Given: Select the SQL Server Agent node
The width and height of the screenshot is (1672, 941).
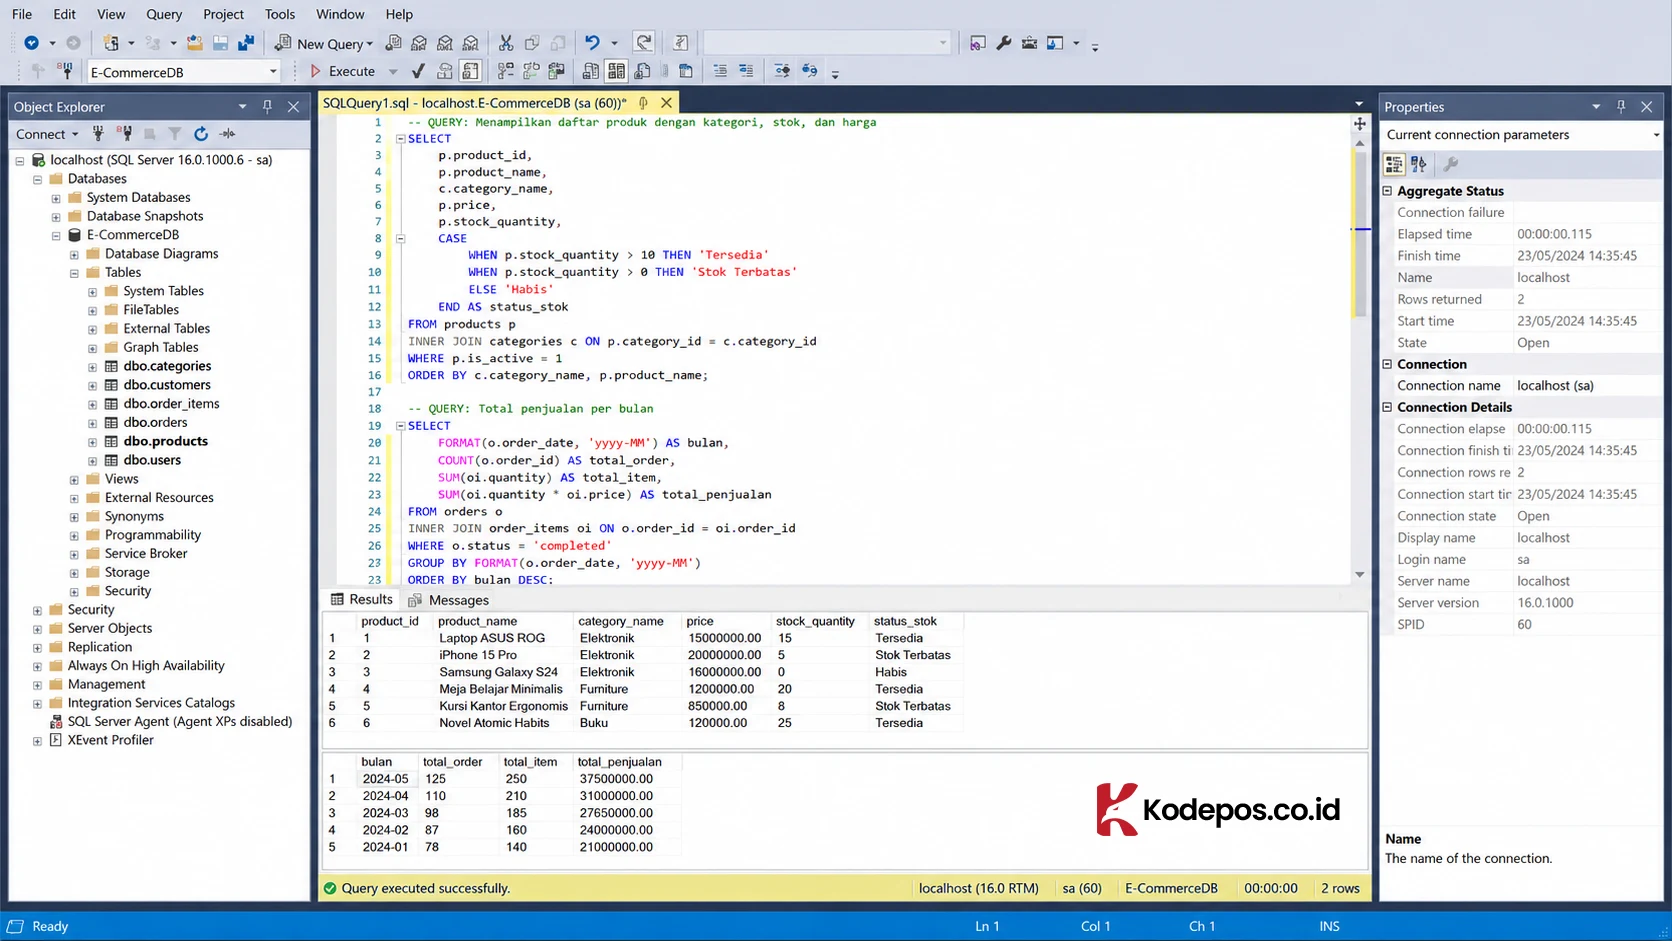Looking at the screenshot, I should click(180, 721).
